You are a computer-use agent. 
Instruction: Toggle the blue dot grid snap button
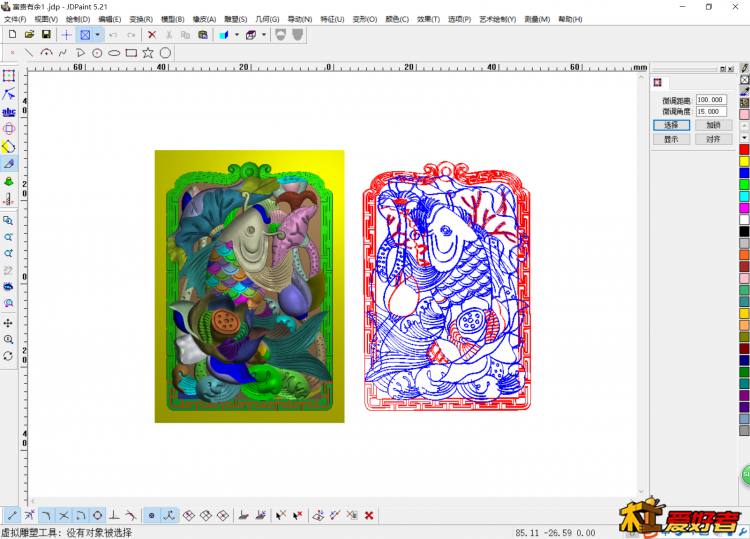point(152,515)
